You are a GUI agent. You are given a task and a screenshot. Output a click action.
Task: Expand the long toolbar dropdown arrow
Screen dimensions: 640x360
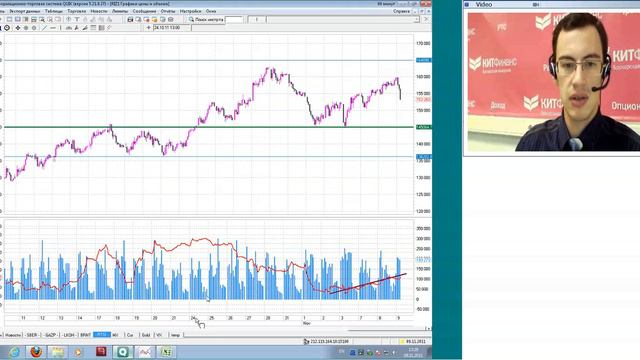click(x=416, y=20)
